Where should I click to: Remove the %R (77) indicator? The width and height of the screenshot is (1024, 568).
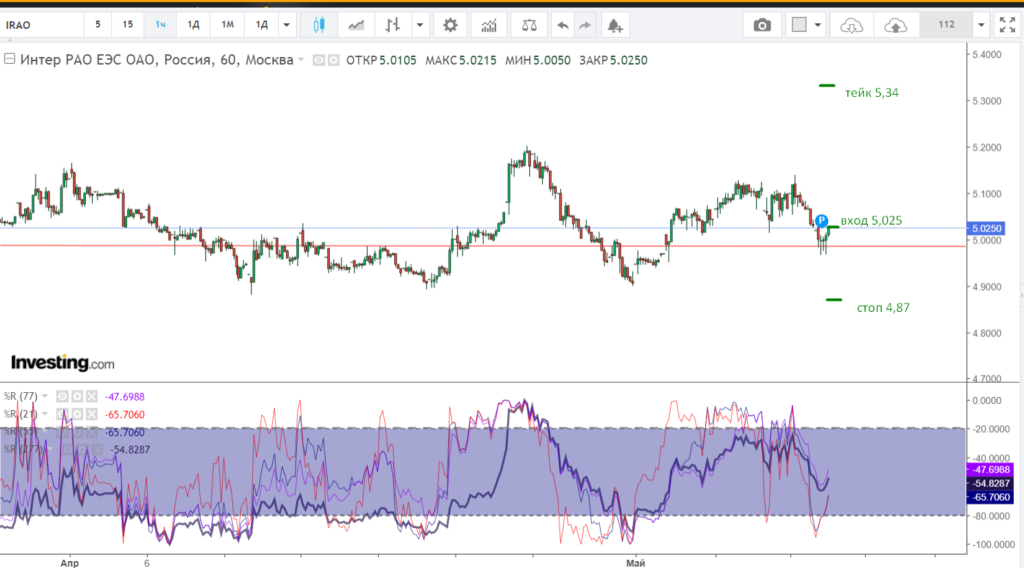[x=90, y=396]
